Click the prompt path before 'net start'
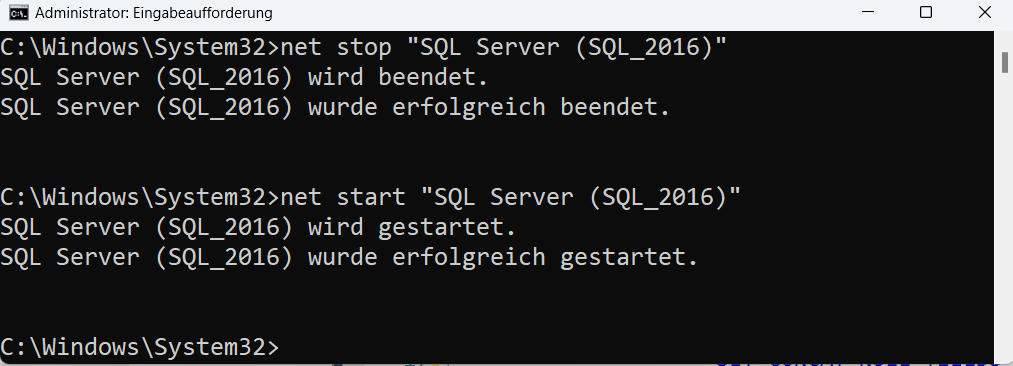The height and width of the screenshot is (366, 1013). [x=140, y=197]
